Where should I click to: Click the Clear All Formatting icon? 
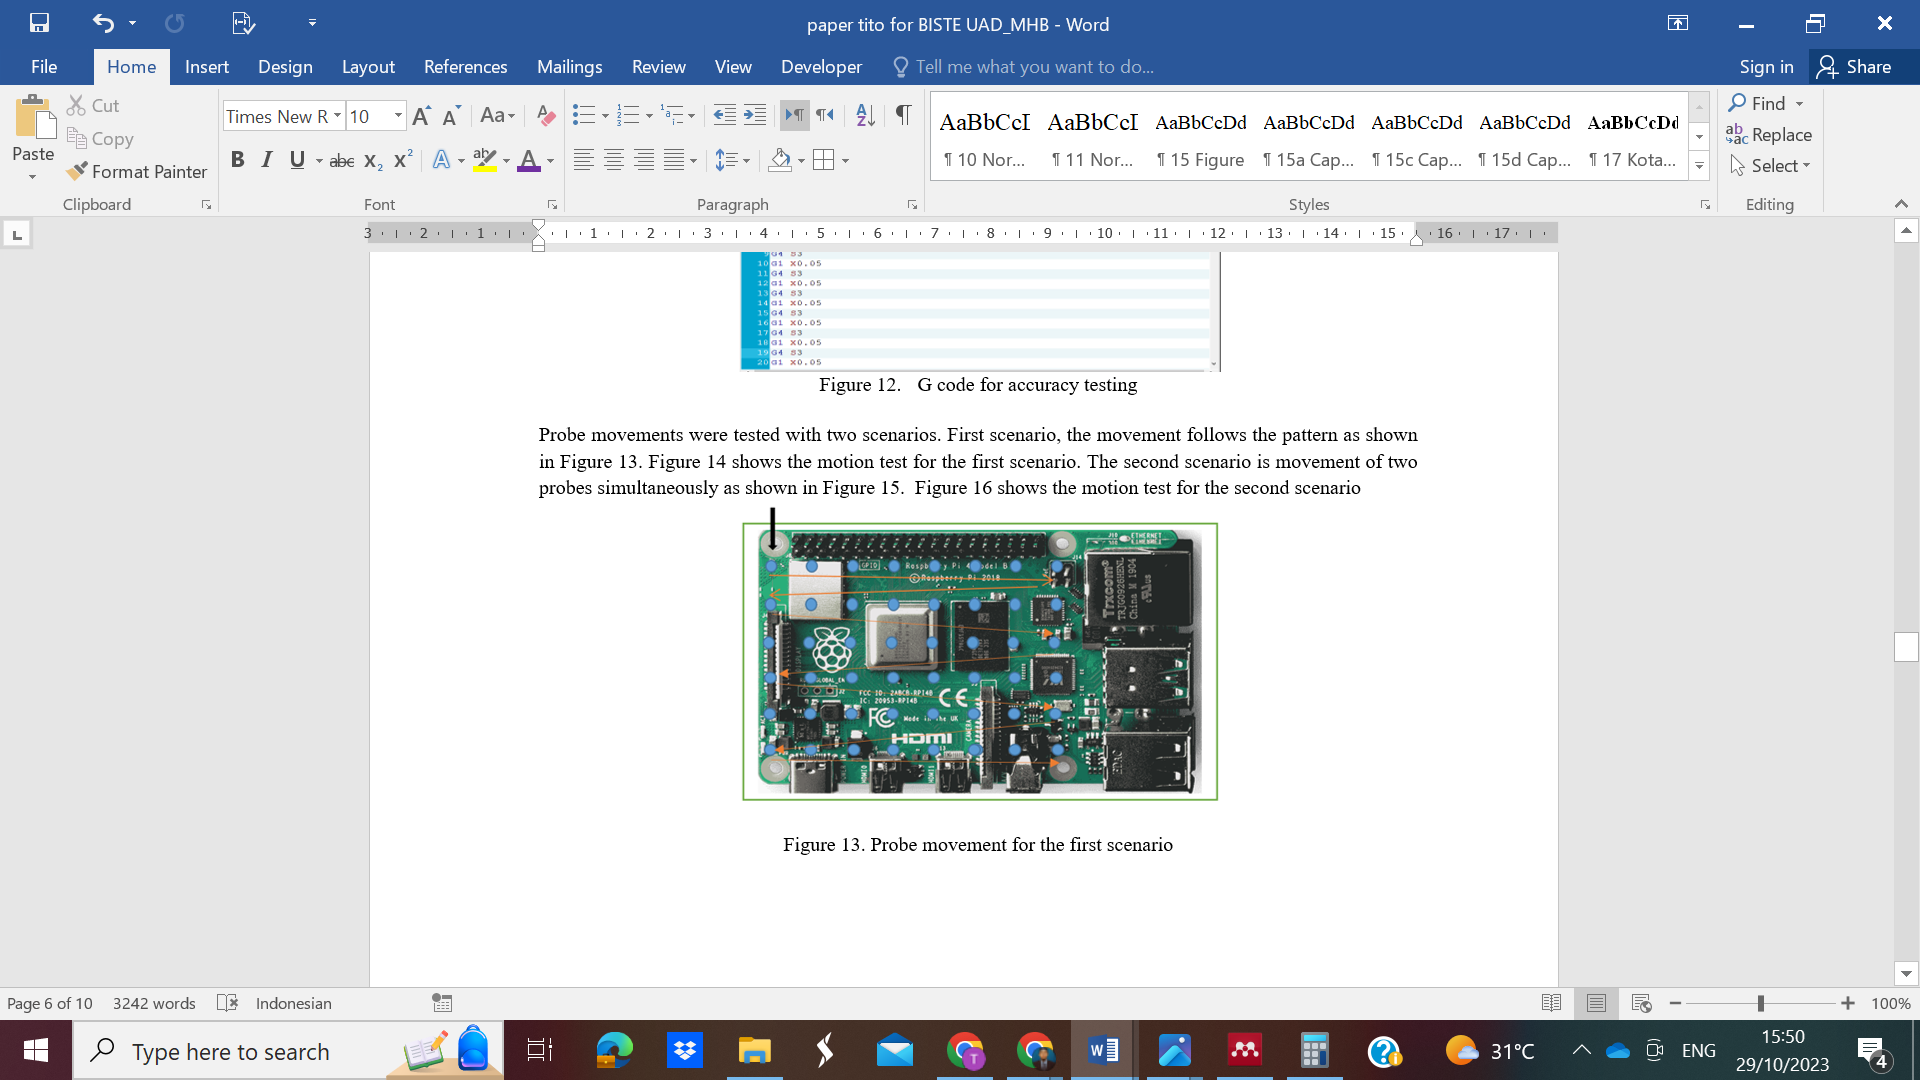point(545,116)
